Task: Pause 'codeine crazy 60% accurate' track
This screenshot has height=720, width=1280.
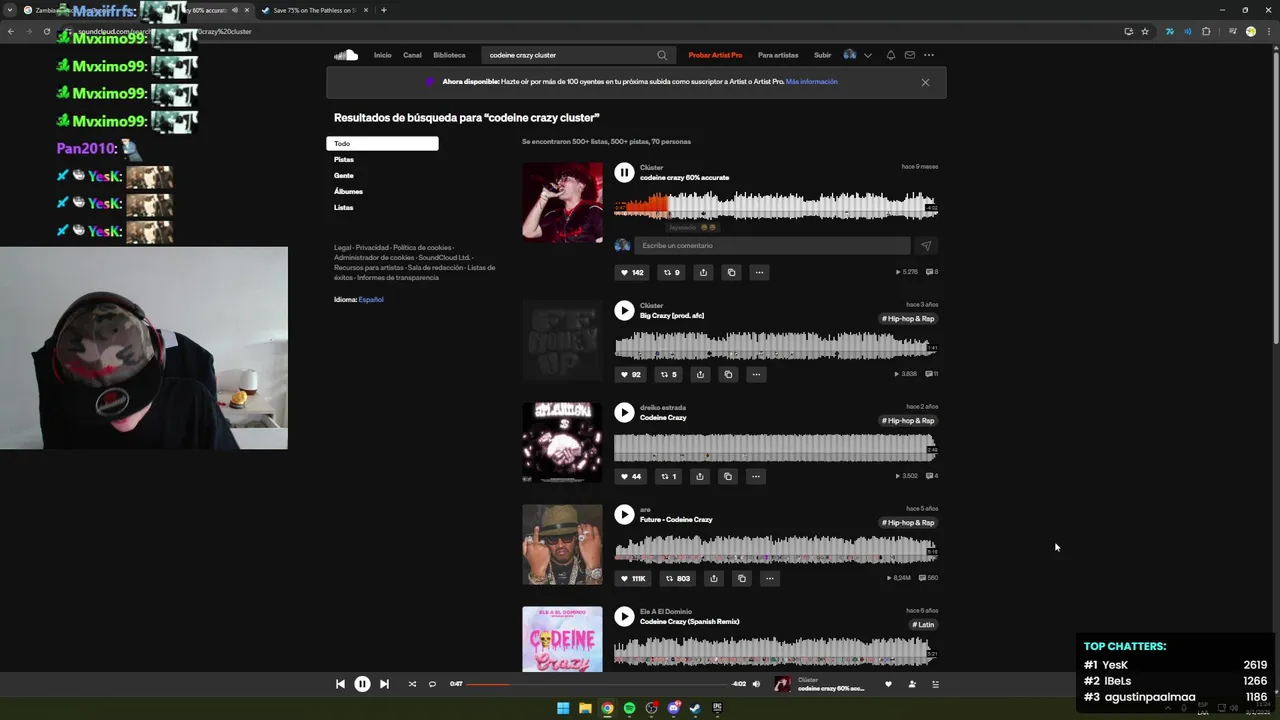Action: [624, 172]
